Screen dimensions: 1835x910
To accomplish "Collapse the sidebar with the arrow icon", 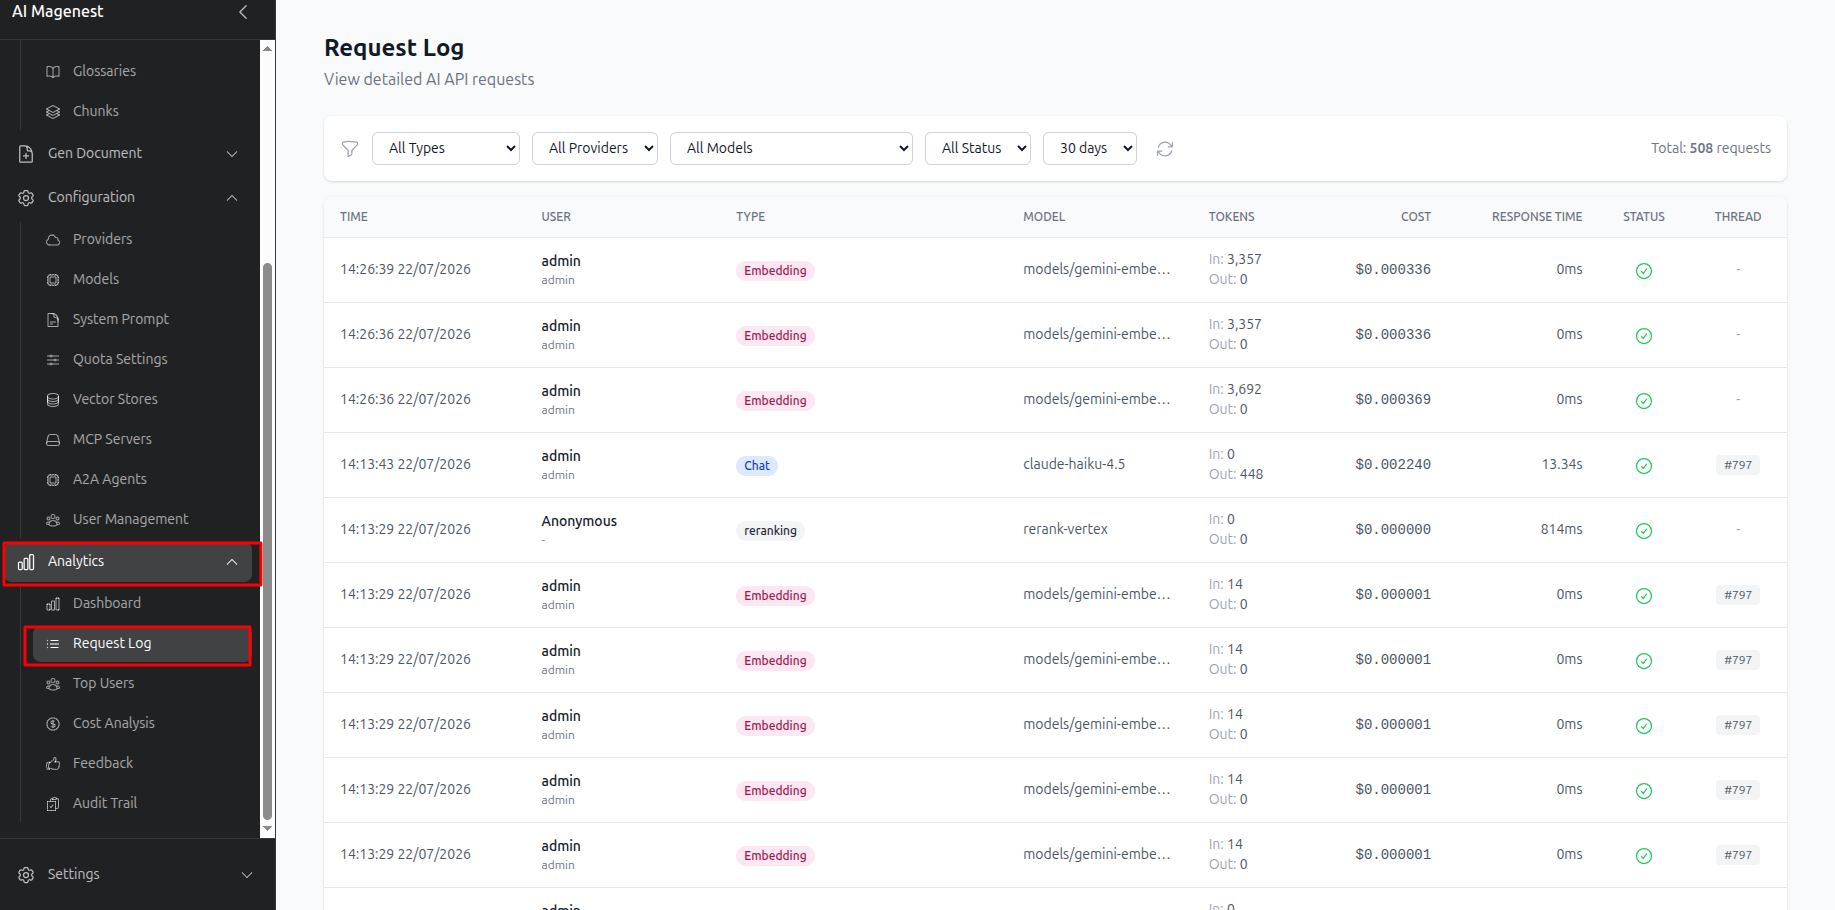I will (x=243, y=12).
